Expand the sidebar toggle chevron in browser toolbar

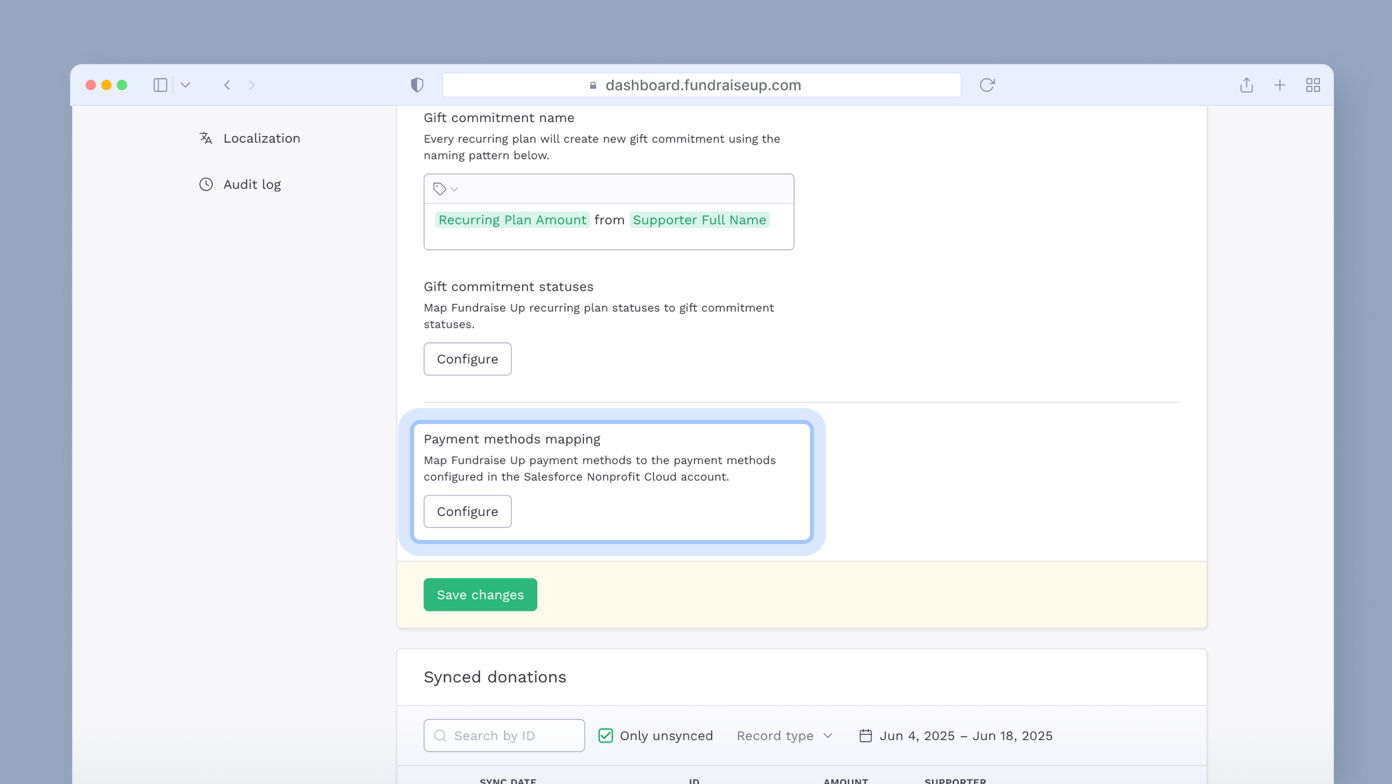coord(184,85)
